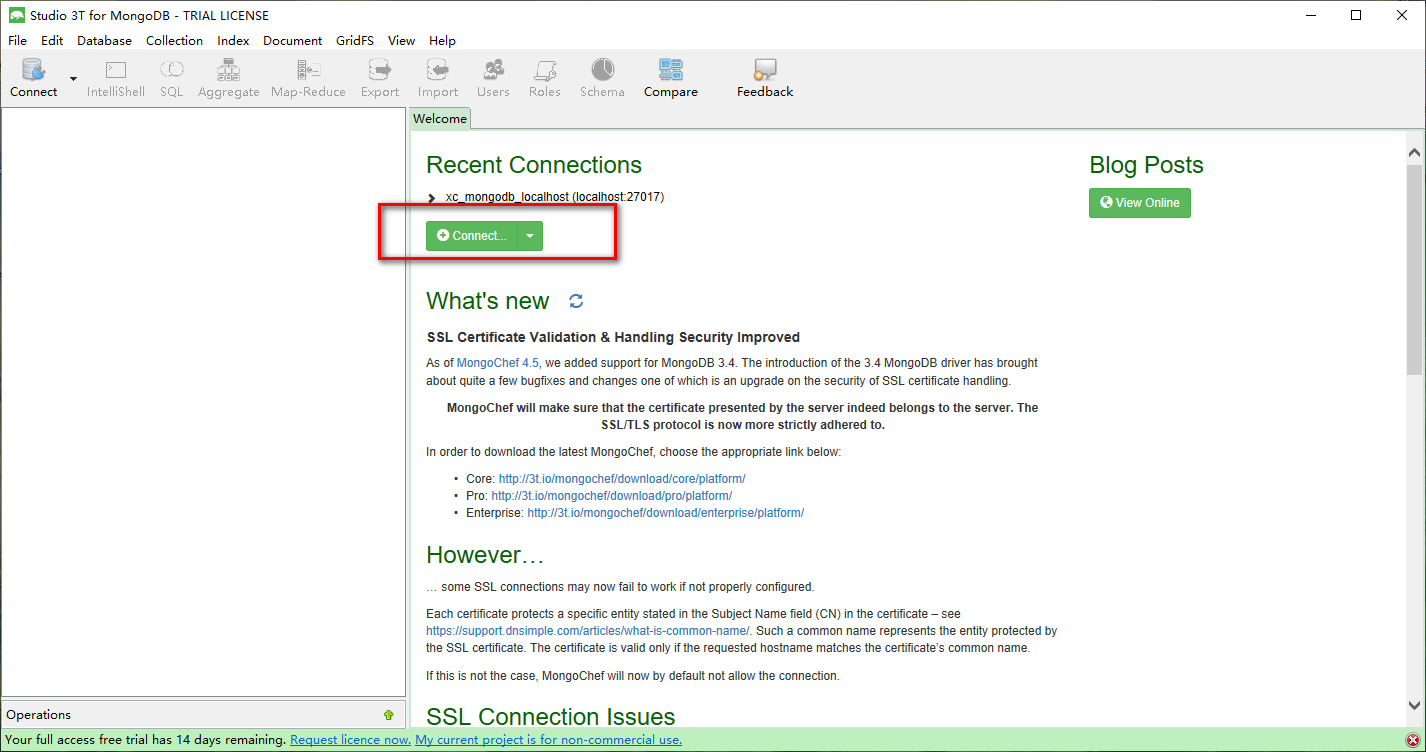This screenshot has width=1426, height=752.
Task: Open the Roles manager
Action: [545, 78]
